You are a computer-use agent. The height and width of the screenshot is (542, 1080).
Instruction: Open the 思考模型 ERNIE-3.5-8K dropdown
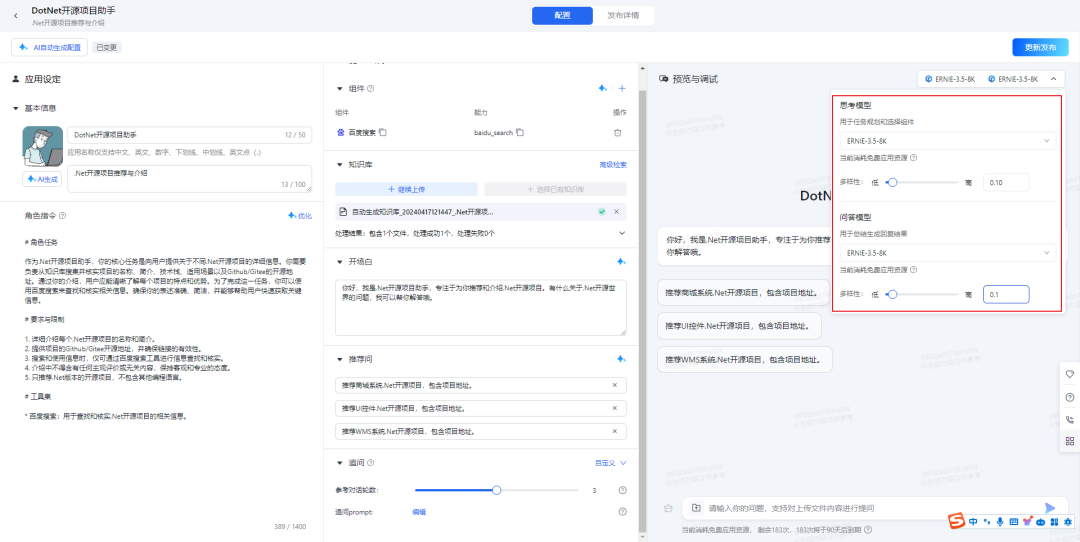(x=947, y=140)
